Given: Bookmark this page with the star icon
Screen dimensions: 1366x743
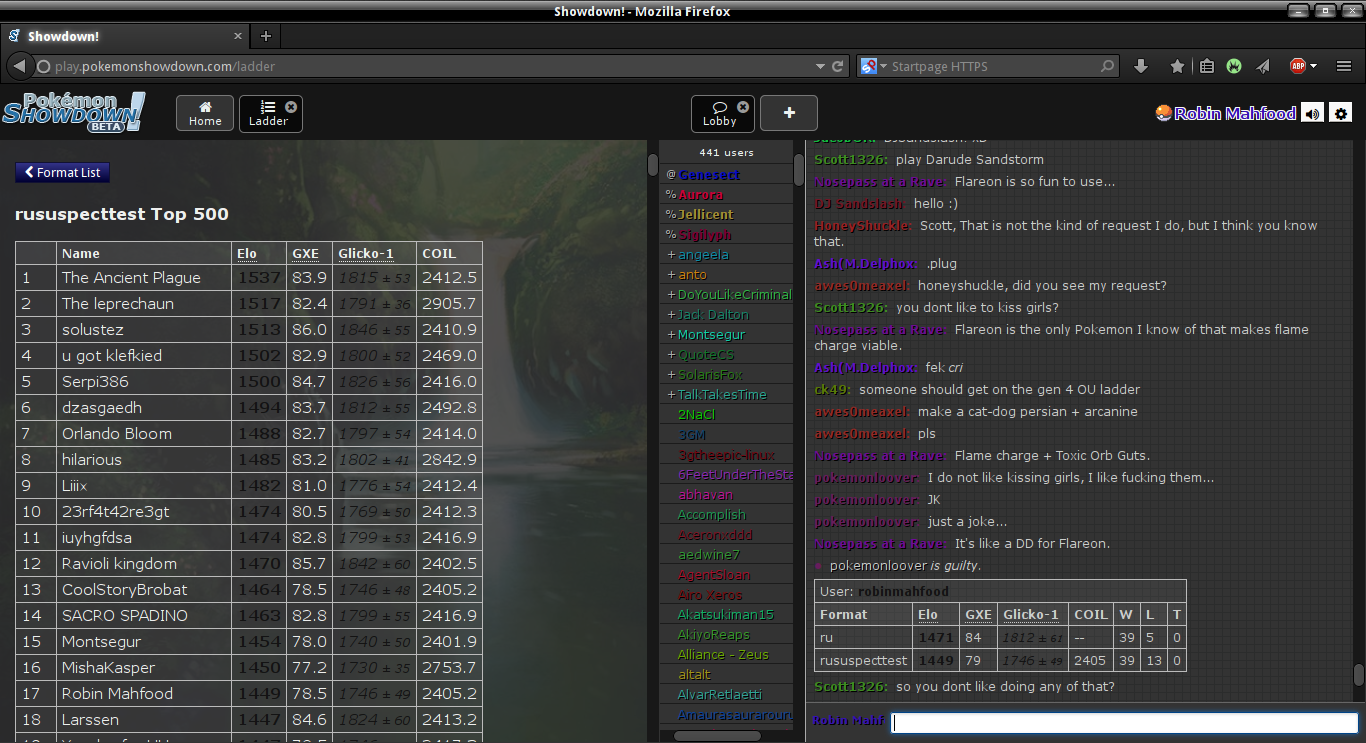Looking at the screenshot, I should 1177,66.
